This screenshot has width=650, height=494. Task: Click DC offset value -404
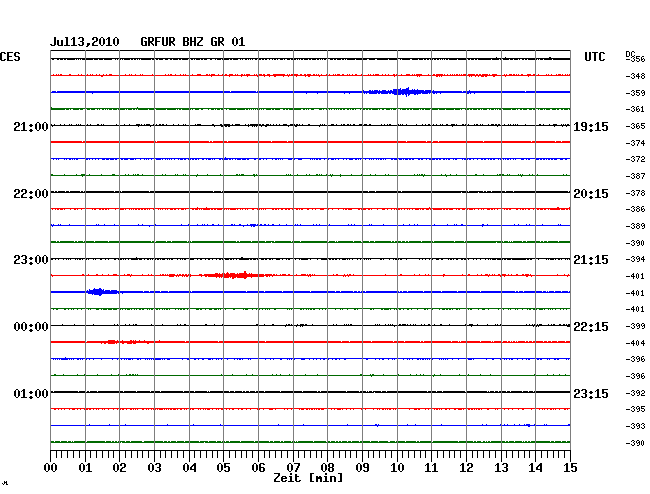[x=635, y=343]
